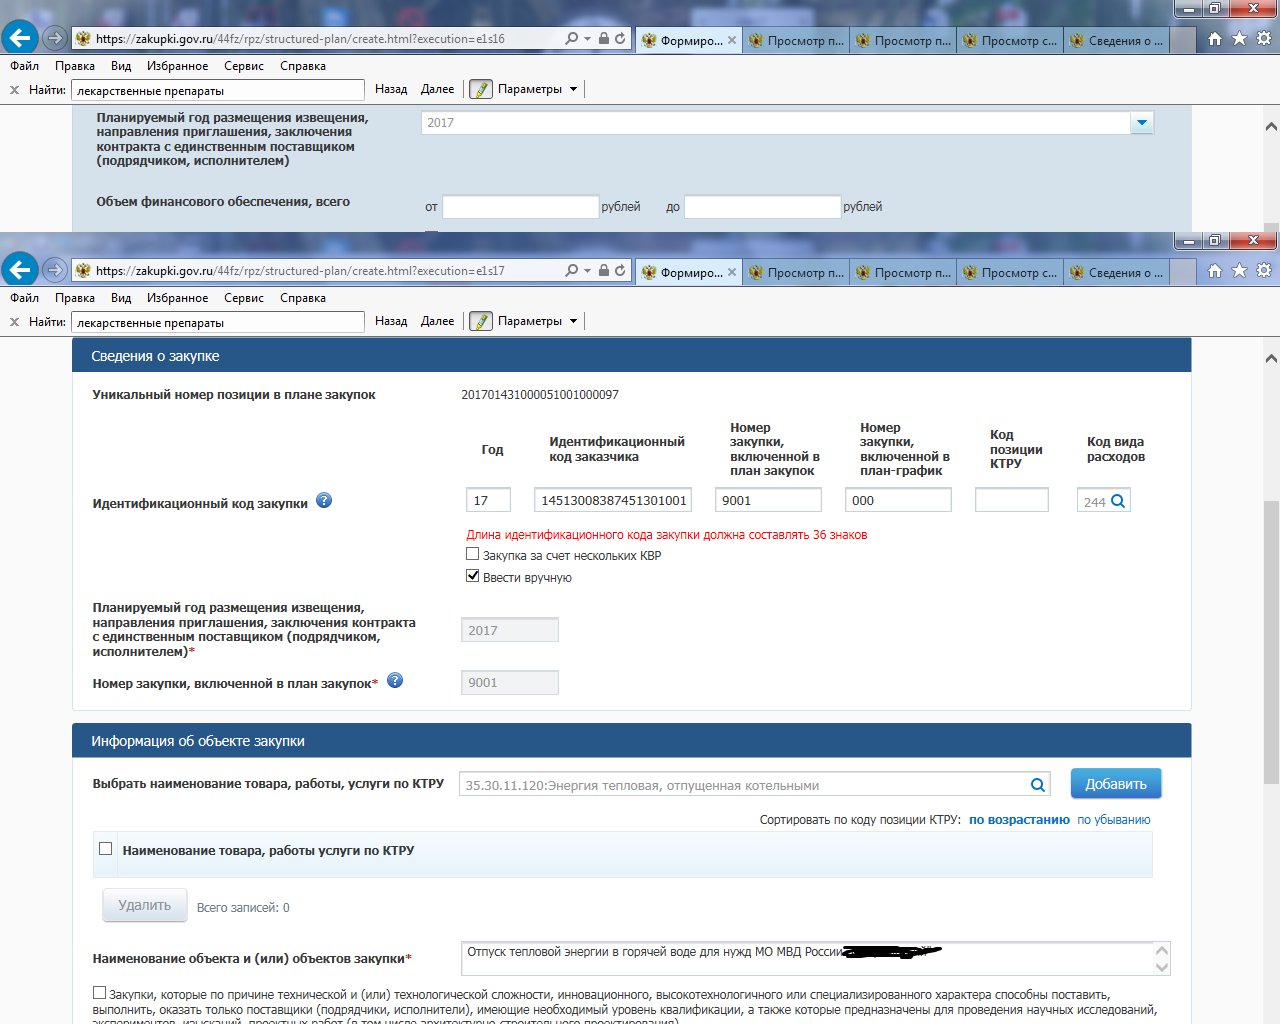Viewport: 1280px width, 1024px height.
Task: Click the empty Код позиции КТРУ field
Action: coord(1012,500)
